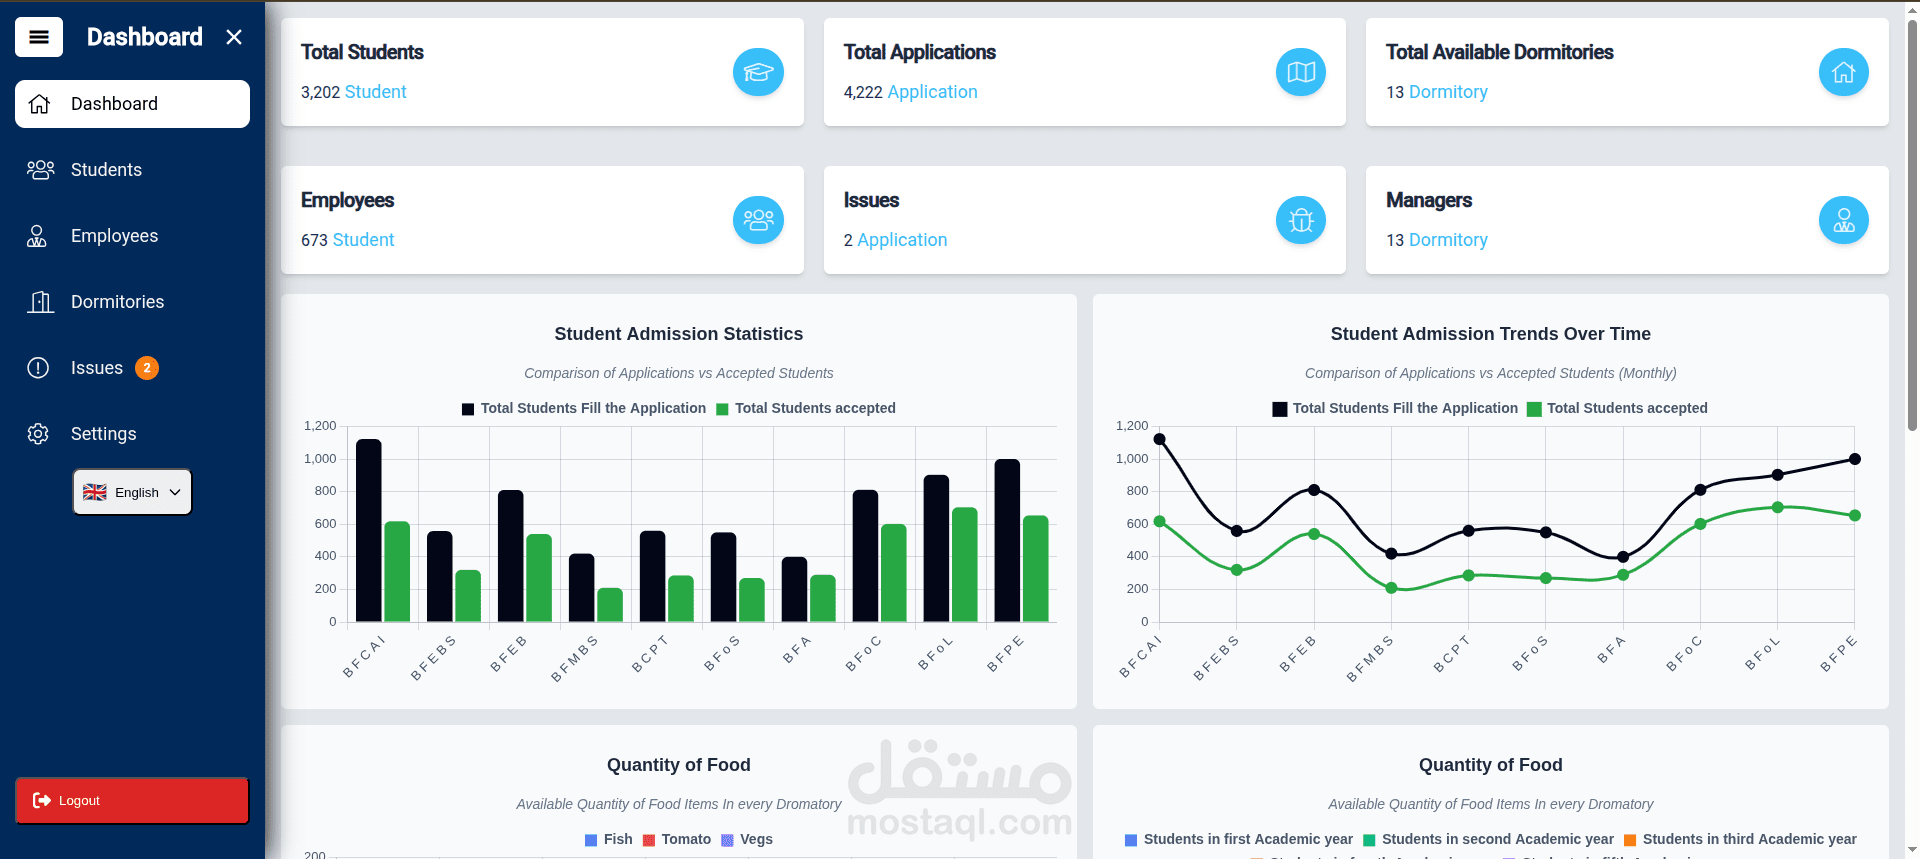
Task: Click the UK flag icon in the language selector
Action: click(x=95, y=492)
